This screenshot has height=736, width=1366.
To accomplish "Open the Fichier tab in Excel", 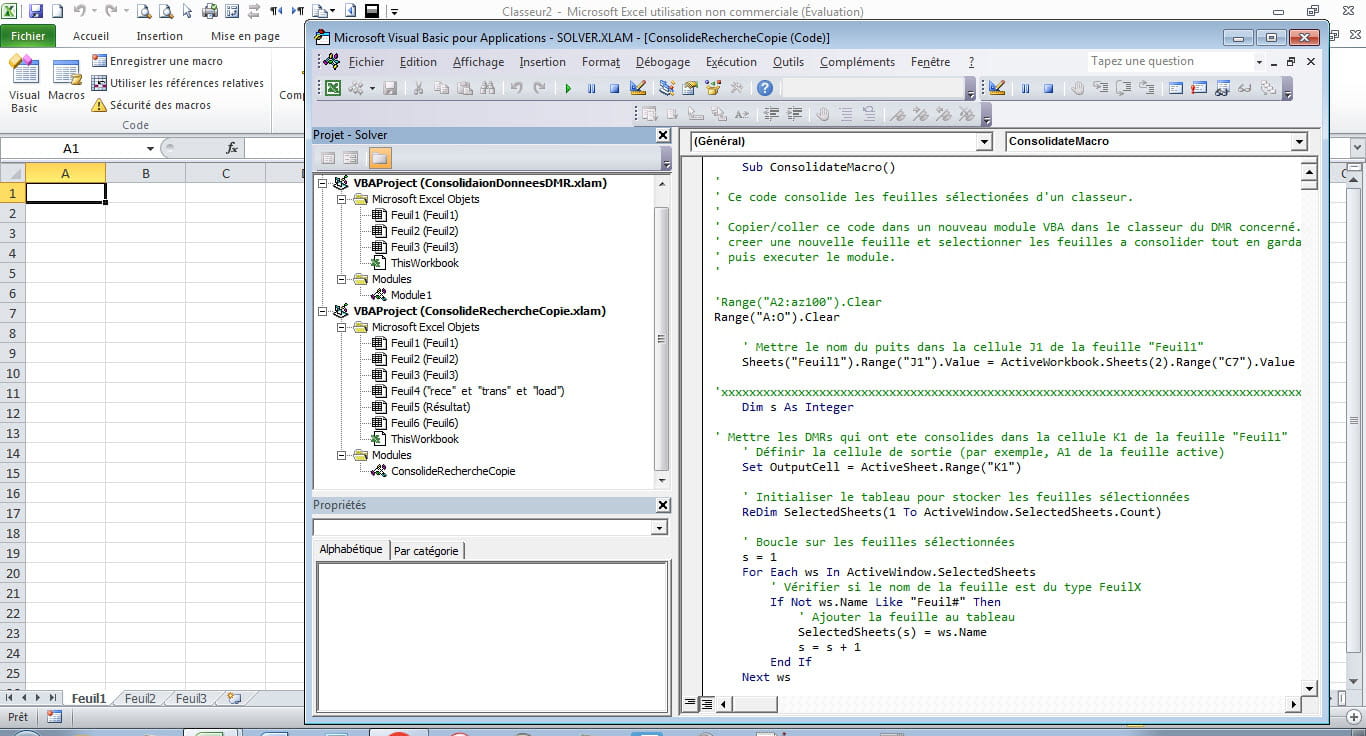I will point(28,36).
